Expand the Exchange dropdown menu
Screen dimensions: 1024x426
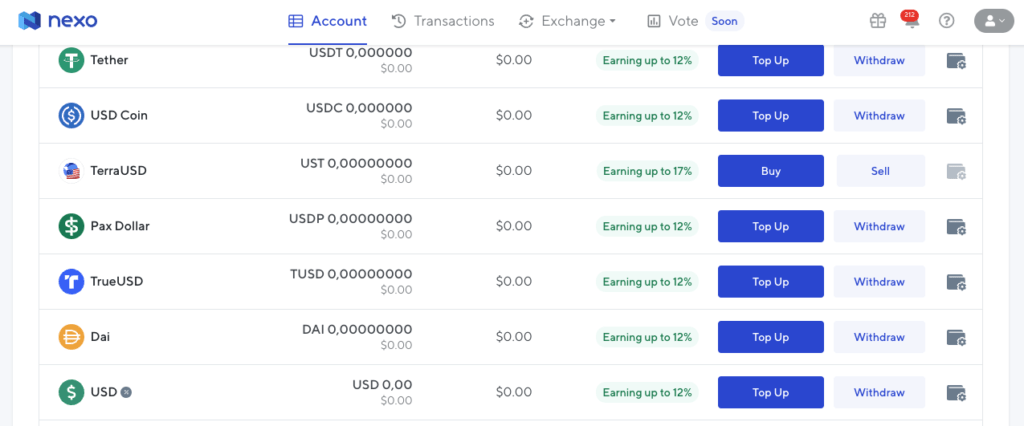(x=567, y=21)
